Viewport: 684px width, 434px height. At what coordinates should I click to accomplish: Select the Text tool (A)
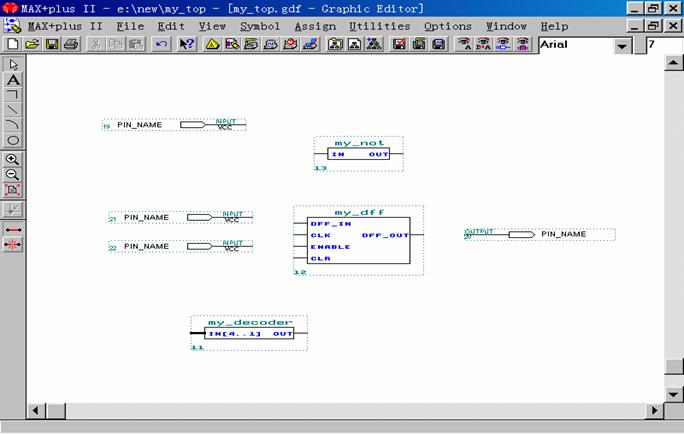(x=13, y=80)
